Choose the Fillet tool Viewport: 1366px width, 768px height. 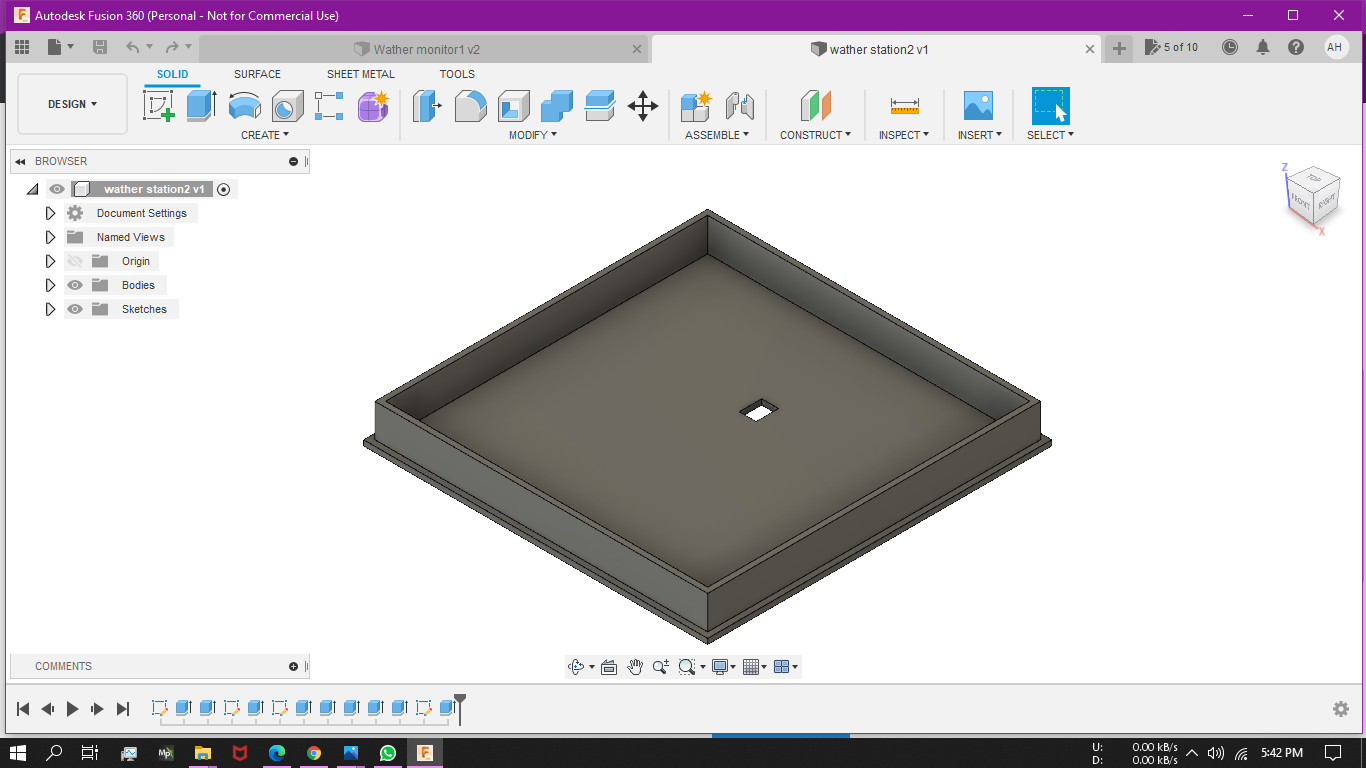click(x=470, y=106)
